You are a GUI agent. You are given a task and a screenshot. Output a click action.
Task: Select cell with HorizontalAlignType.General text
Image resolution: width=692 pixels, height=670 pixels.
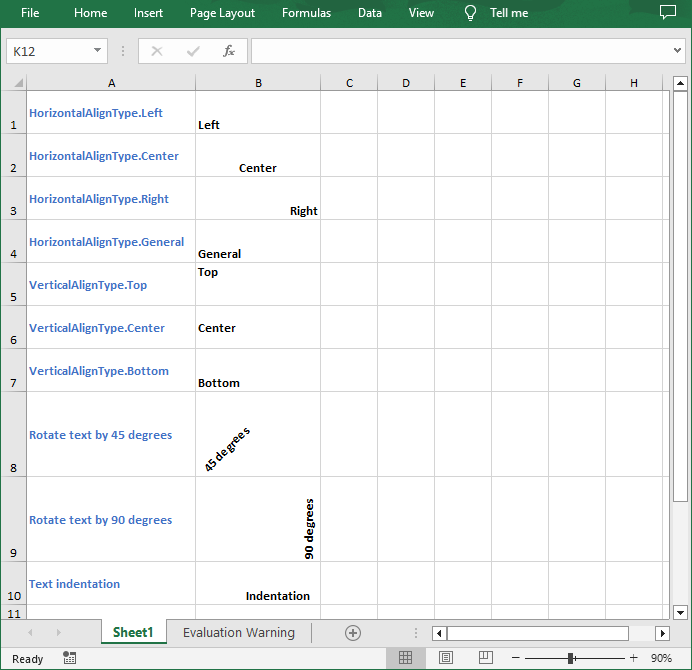point(111,241)
